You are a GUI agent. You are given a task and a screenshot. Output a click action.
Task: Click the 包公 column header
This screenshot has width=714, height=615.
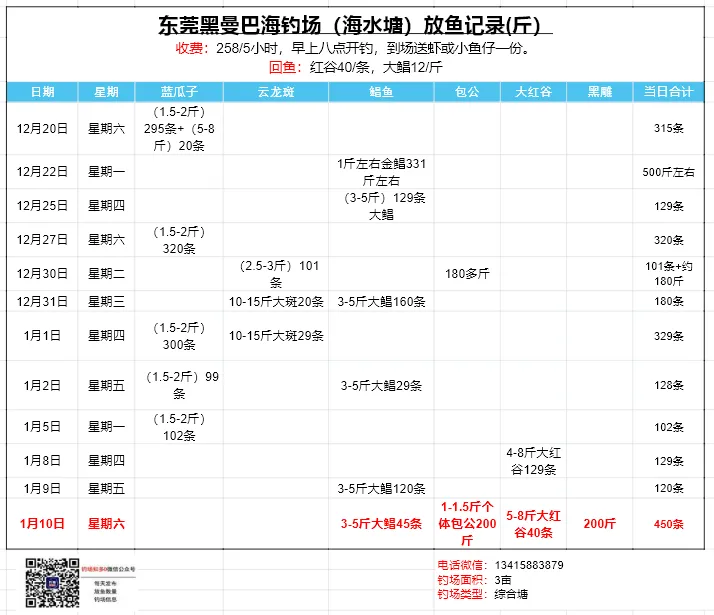pyautogui.click(x=467, y=92)
